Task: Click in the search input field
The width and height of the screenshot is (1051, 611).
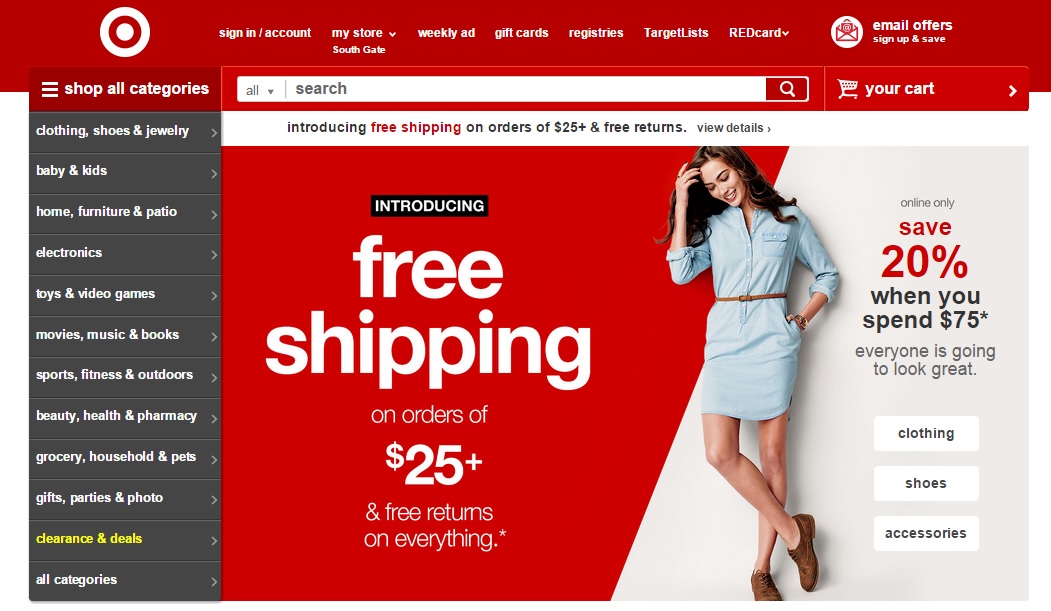Action: click(x=526, y=89)
